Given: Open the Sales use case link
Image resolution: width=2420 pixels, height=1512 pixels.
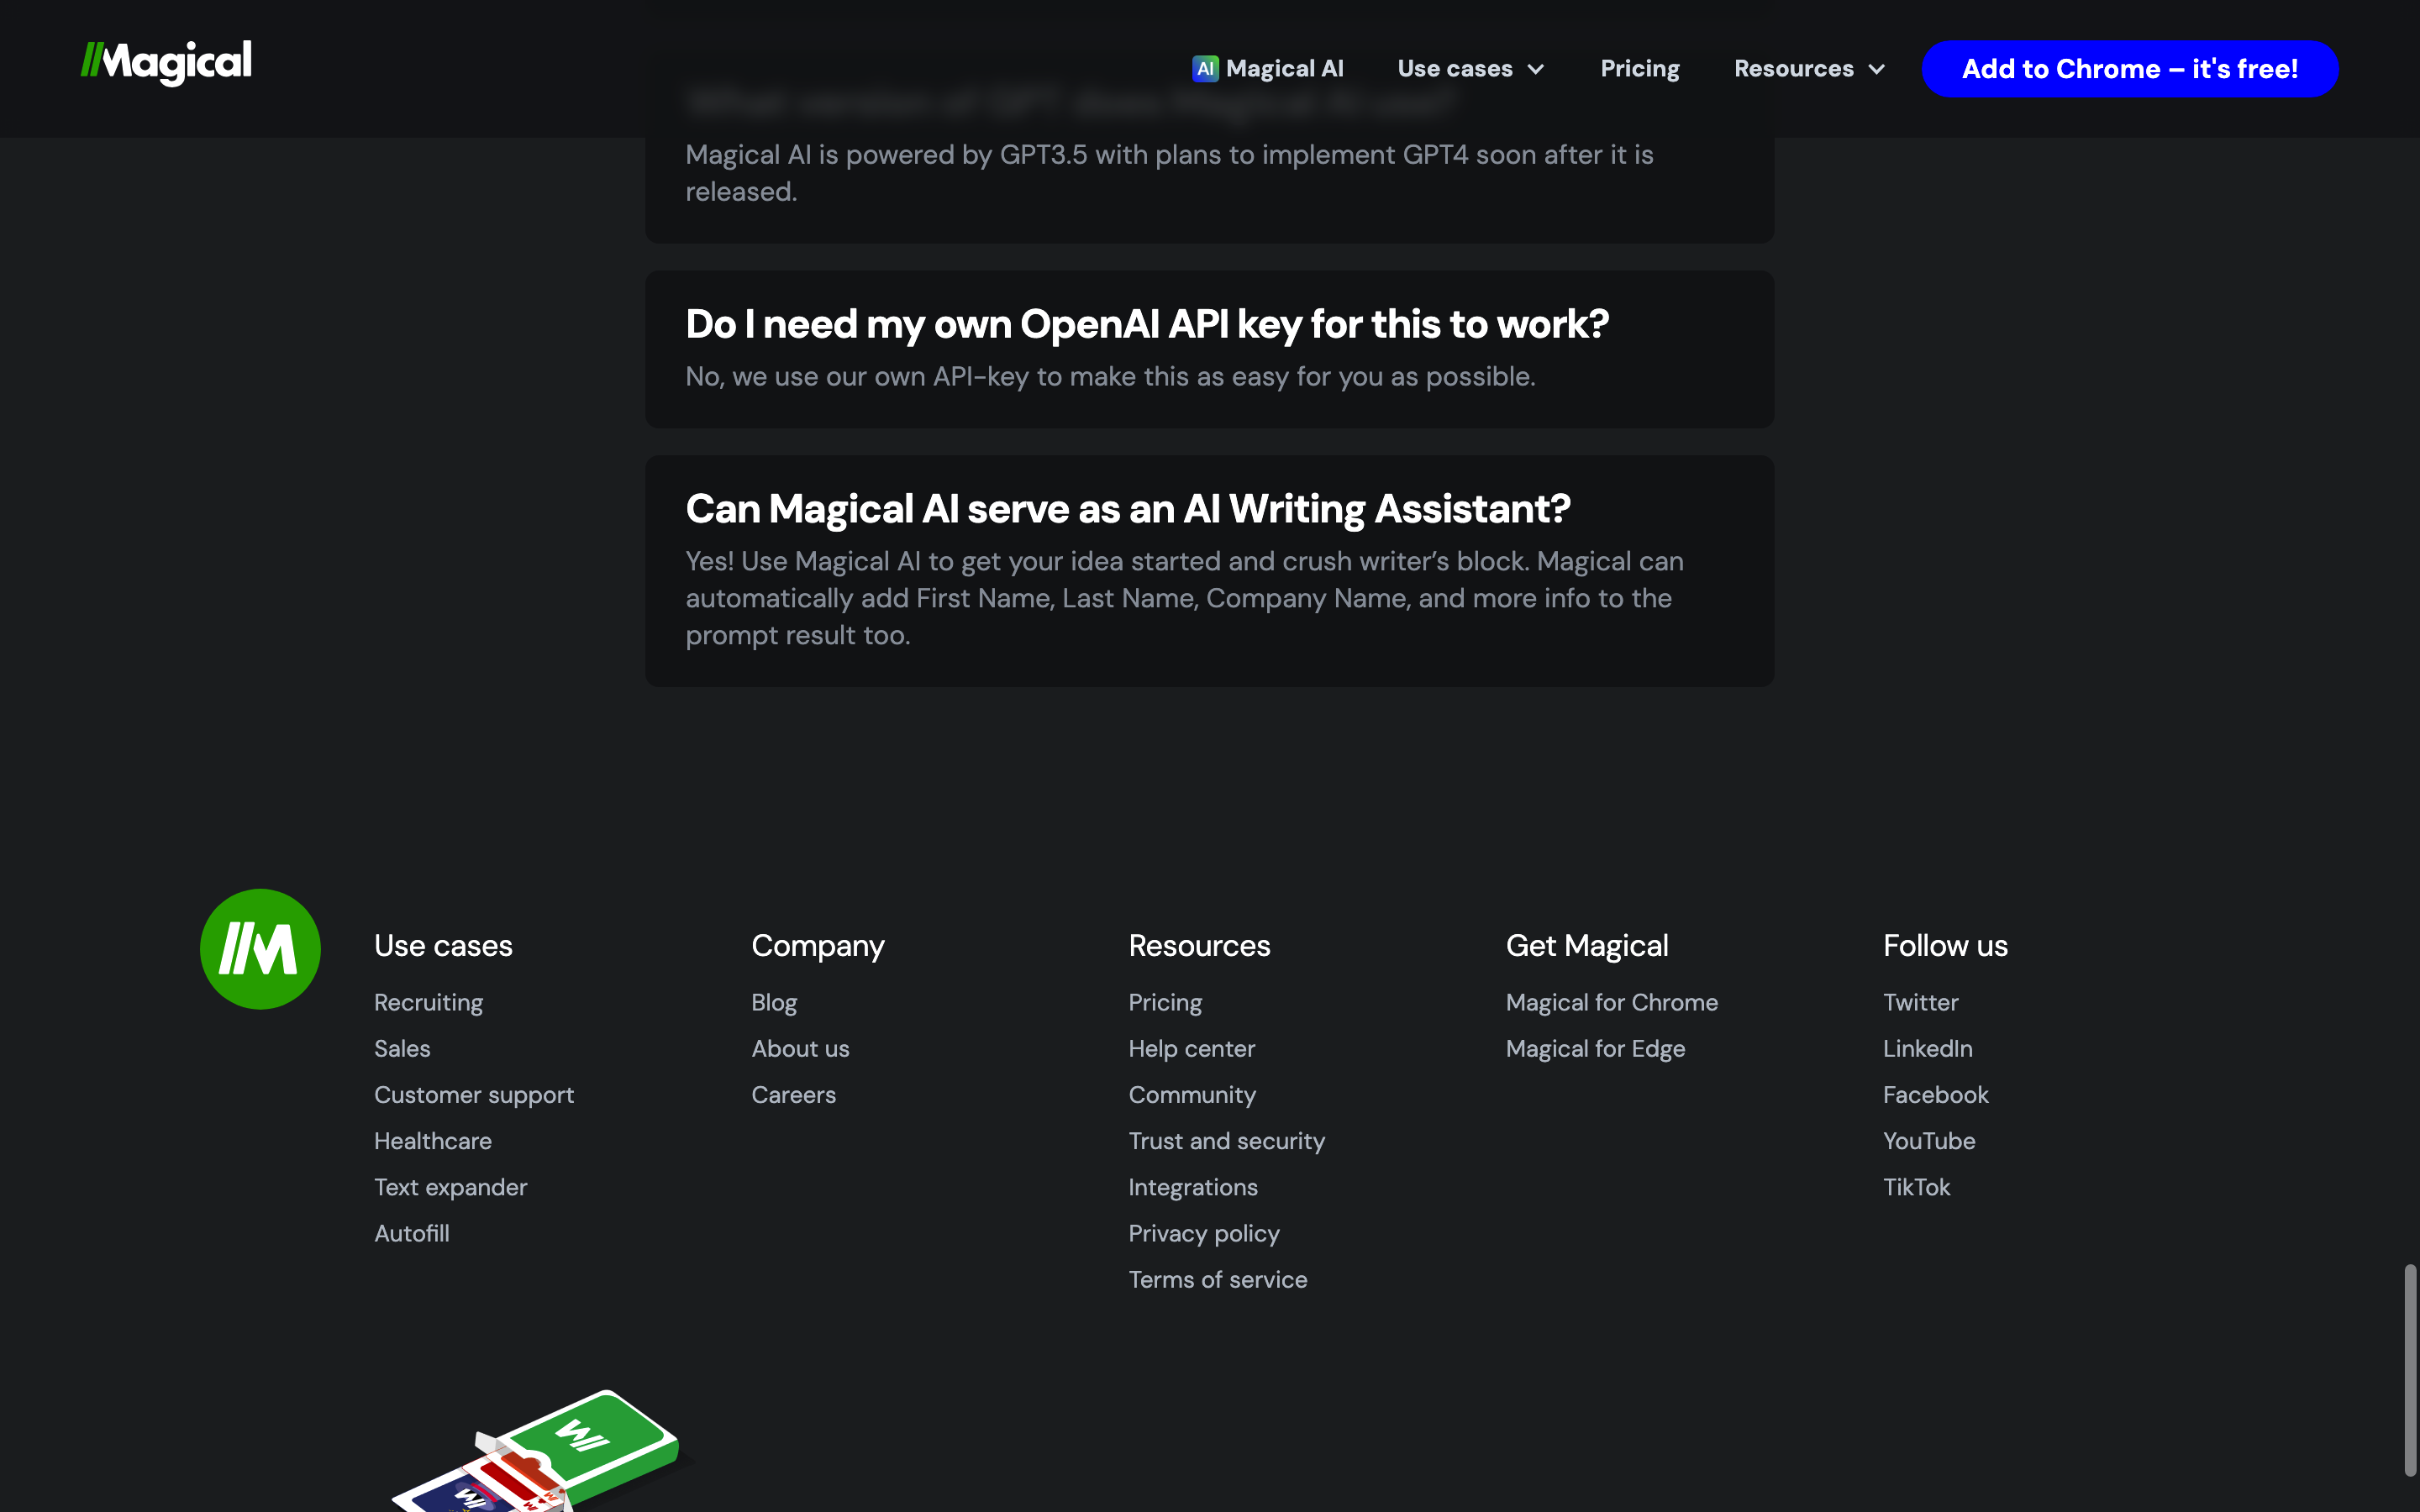Looking at the screenshot, I should coord(402,1048).
